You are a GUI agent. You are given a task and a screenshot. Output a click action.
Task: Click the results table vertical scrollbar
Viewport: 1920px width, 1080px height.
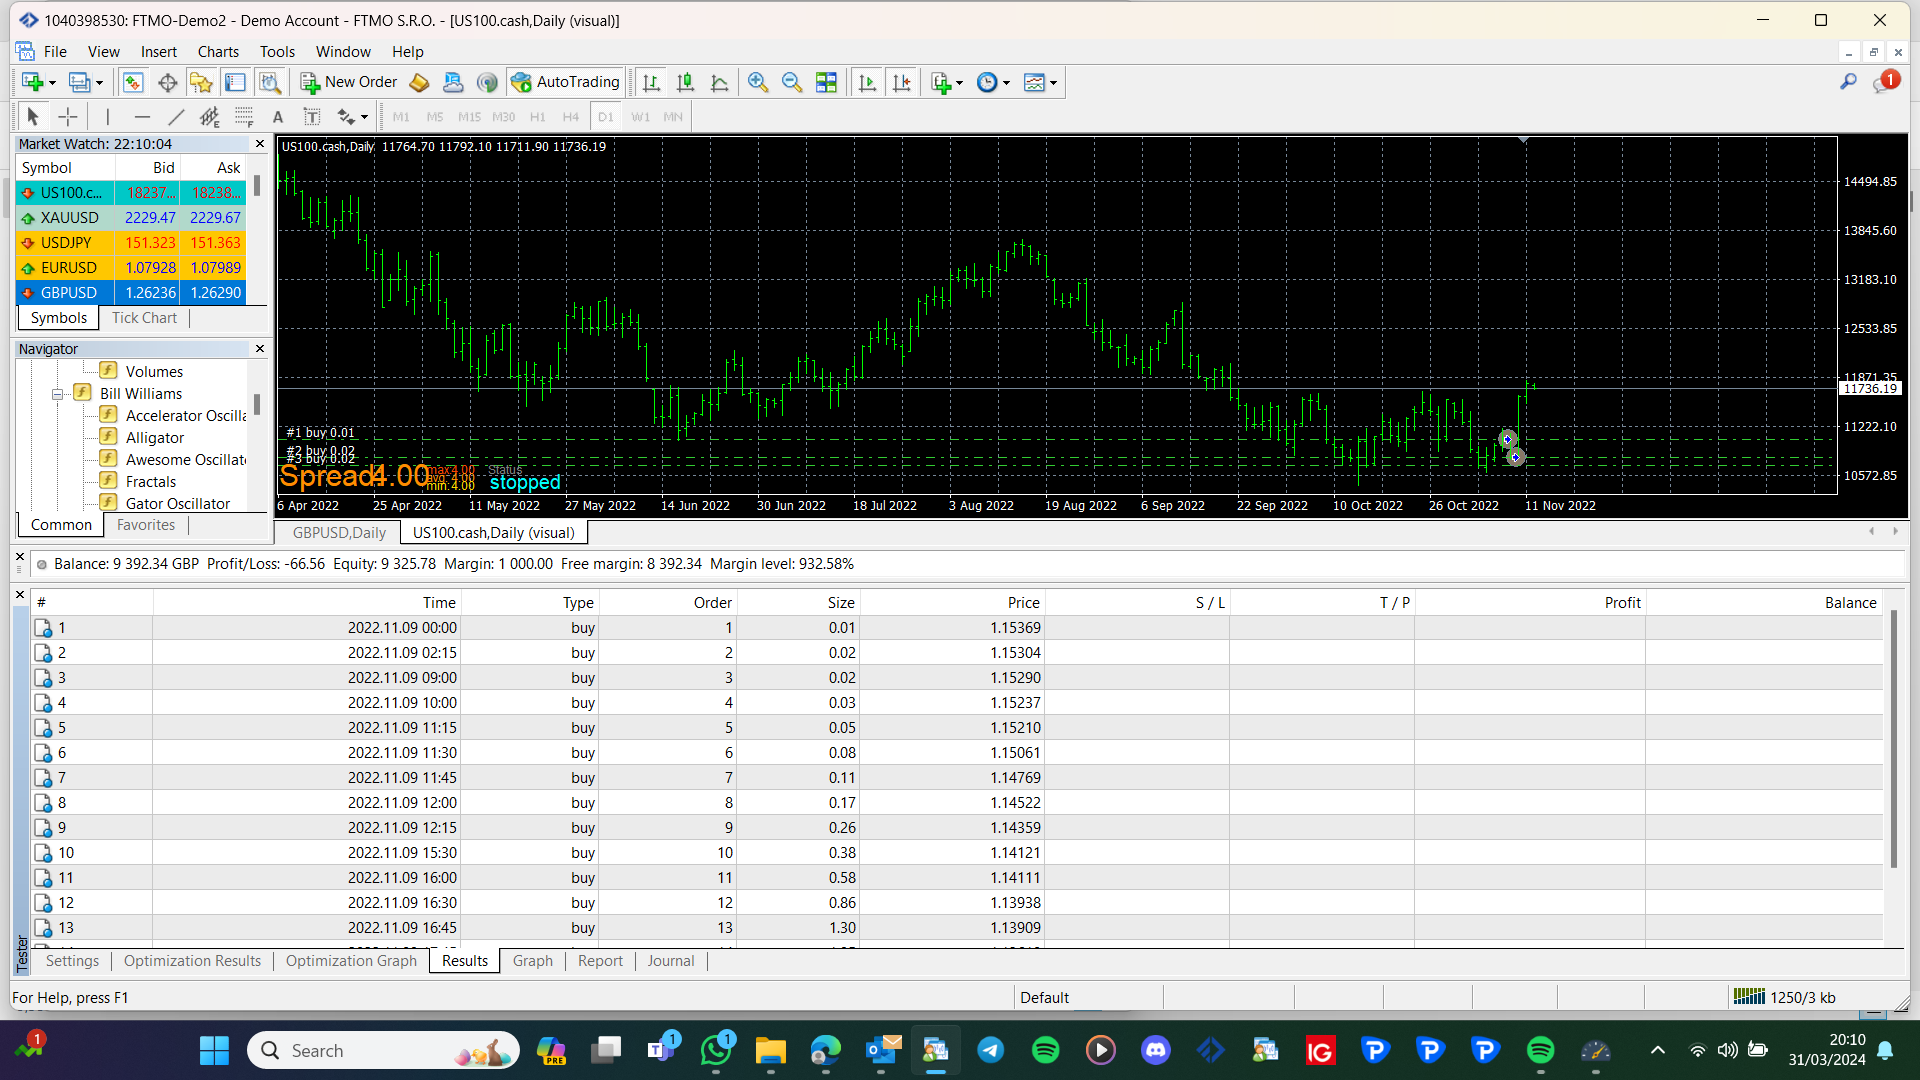[1892, 740]
